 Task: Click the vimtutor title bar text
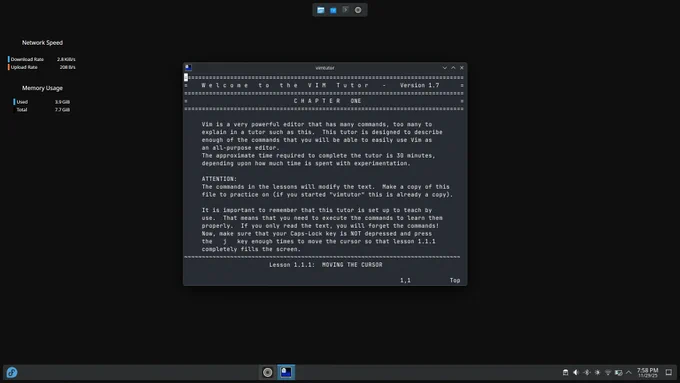pos(325,68)
